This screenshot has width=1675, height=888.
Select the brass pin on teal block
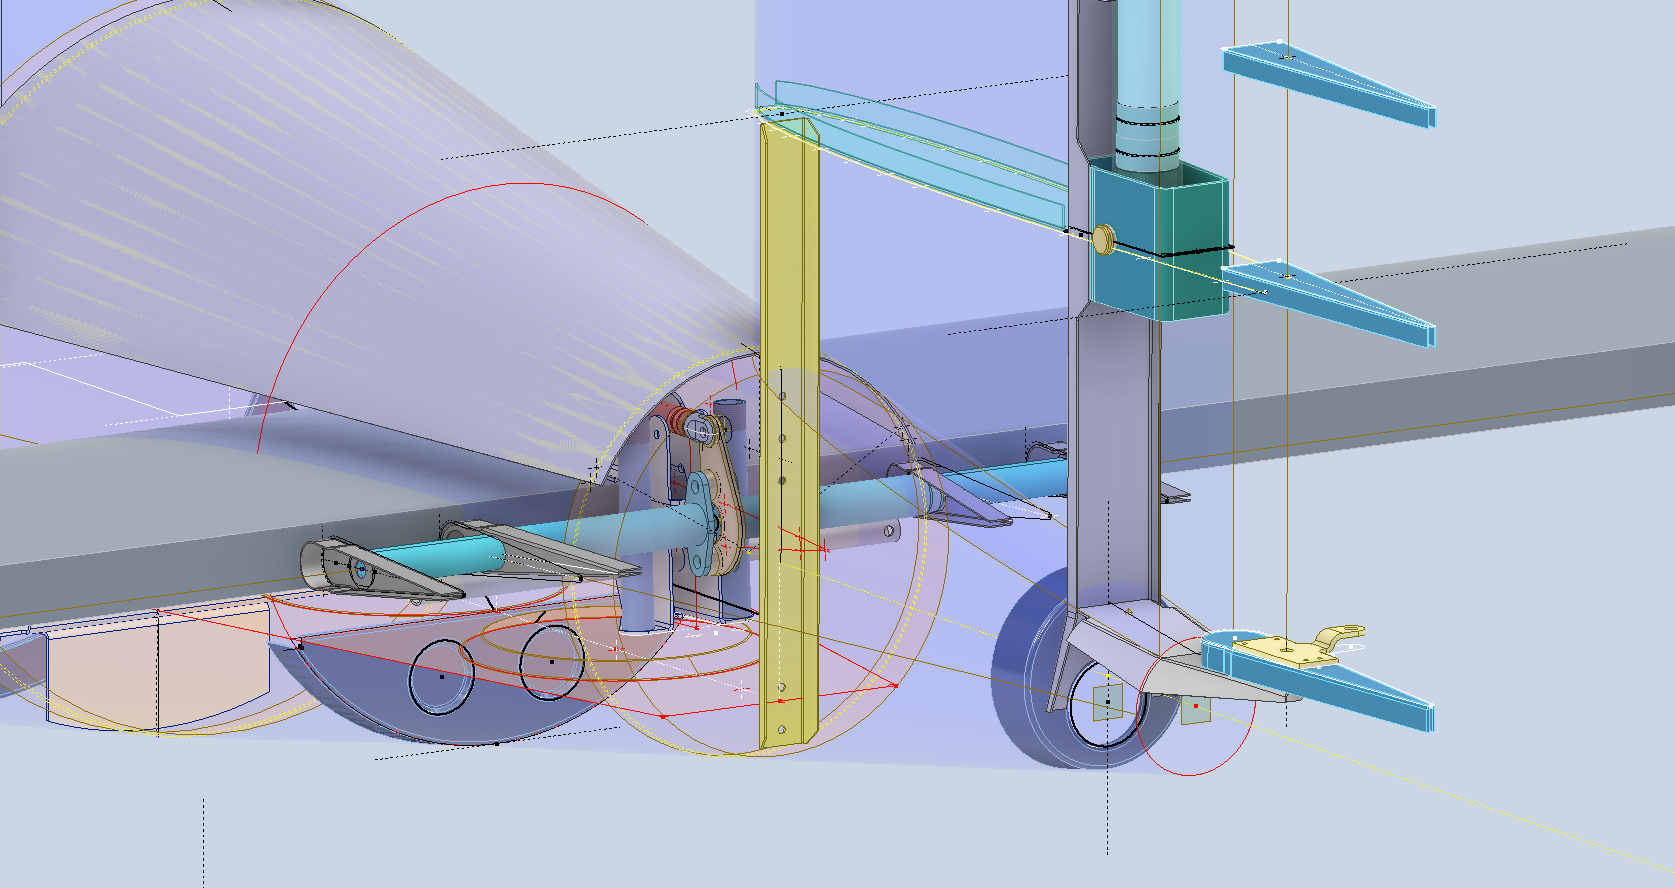tap(1104, 239)
